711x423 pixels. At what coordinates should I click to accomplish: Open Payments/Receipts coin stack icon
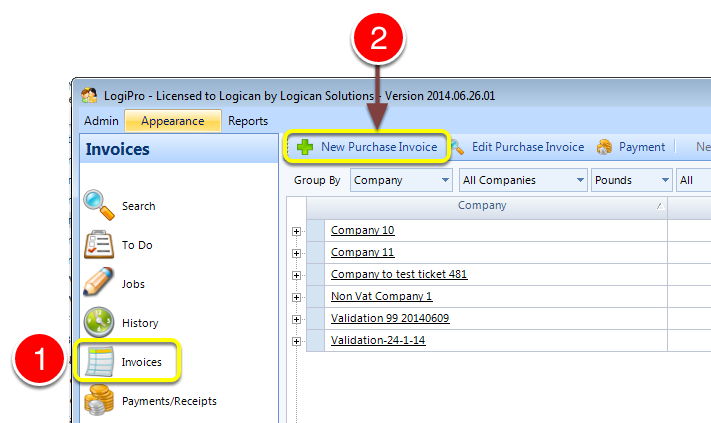coord(99,400)
